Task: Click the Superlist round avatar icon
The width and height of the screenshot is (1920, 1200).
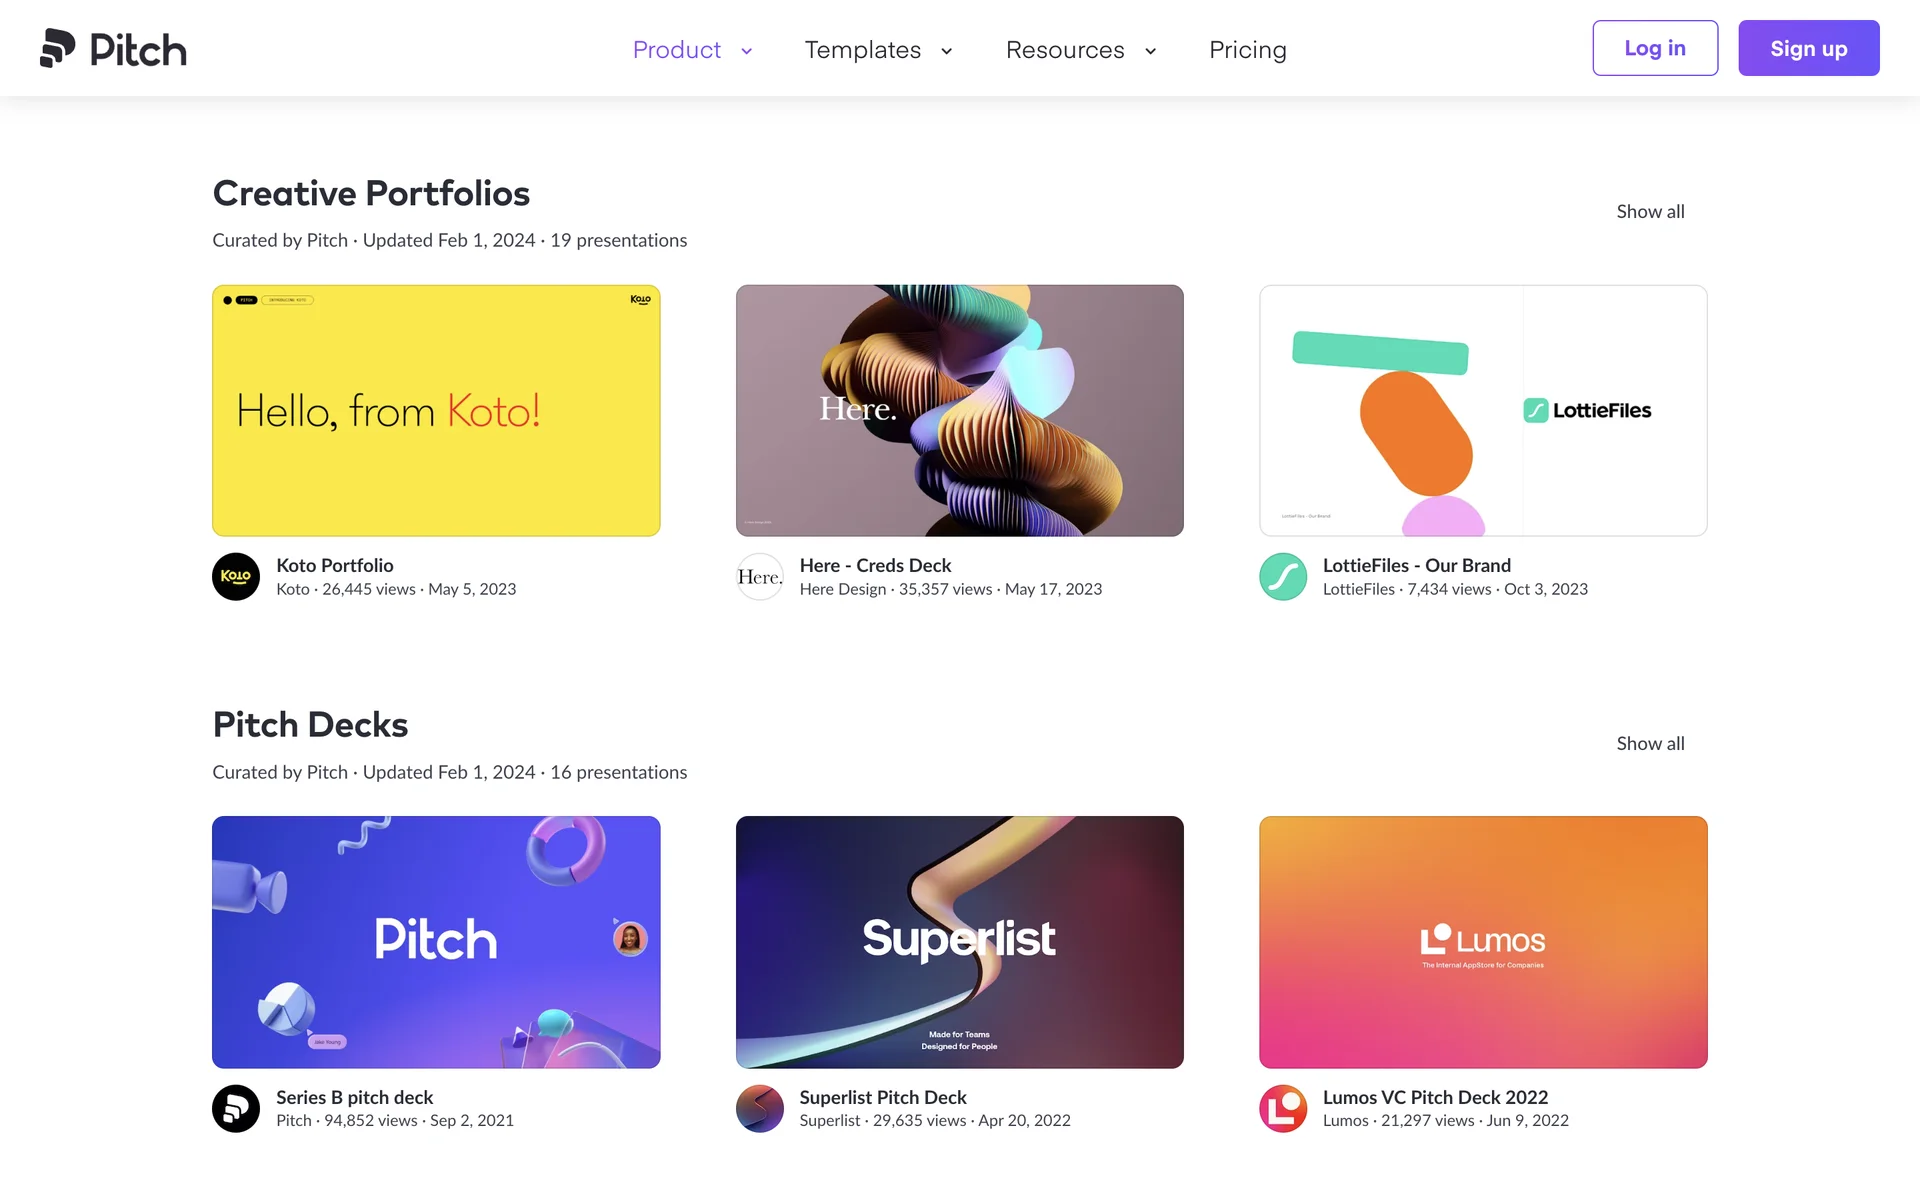Action: [760, 1108]
